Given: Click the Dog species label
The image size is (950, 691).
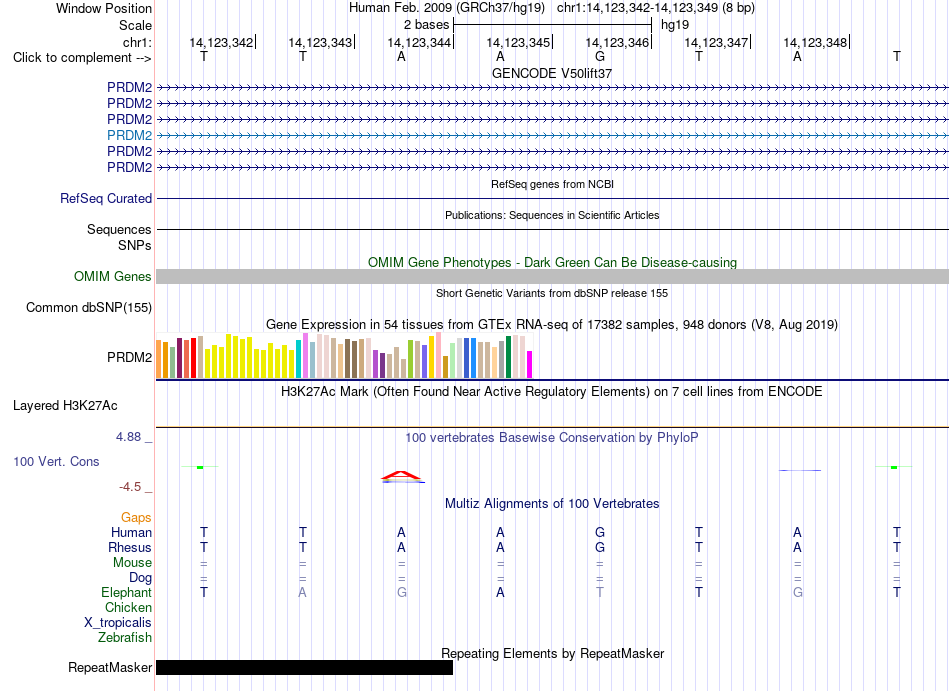Looking at the screenshot, I should 140,578.
